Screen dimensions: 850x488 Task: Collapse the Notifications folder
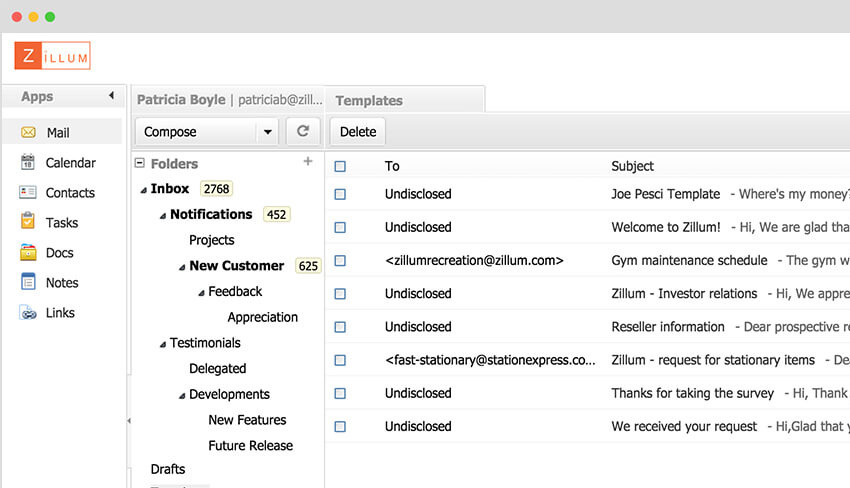pyautogui.click(x=163, y=216)
